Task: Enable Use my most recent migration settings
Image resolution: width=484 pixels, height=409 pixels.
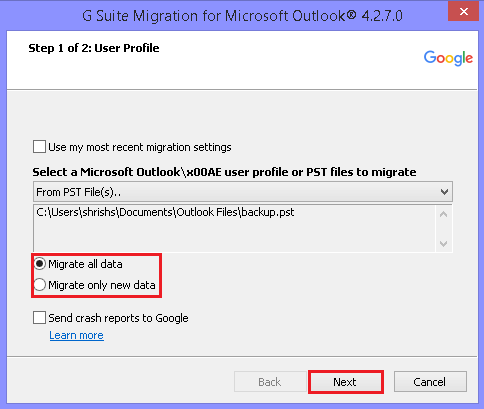Action: 39,147
